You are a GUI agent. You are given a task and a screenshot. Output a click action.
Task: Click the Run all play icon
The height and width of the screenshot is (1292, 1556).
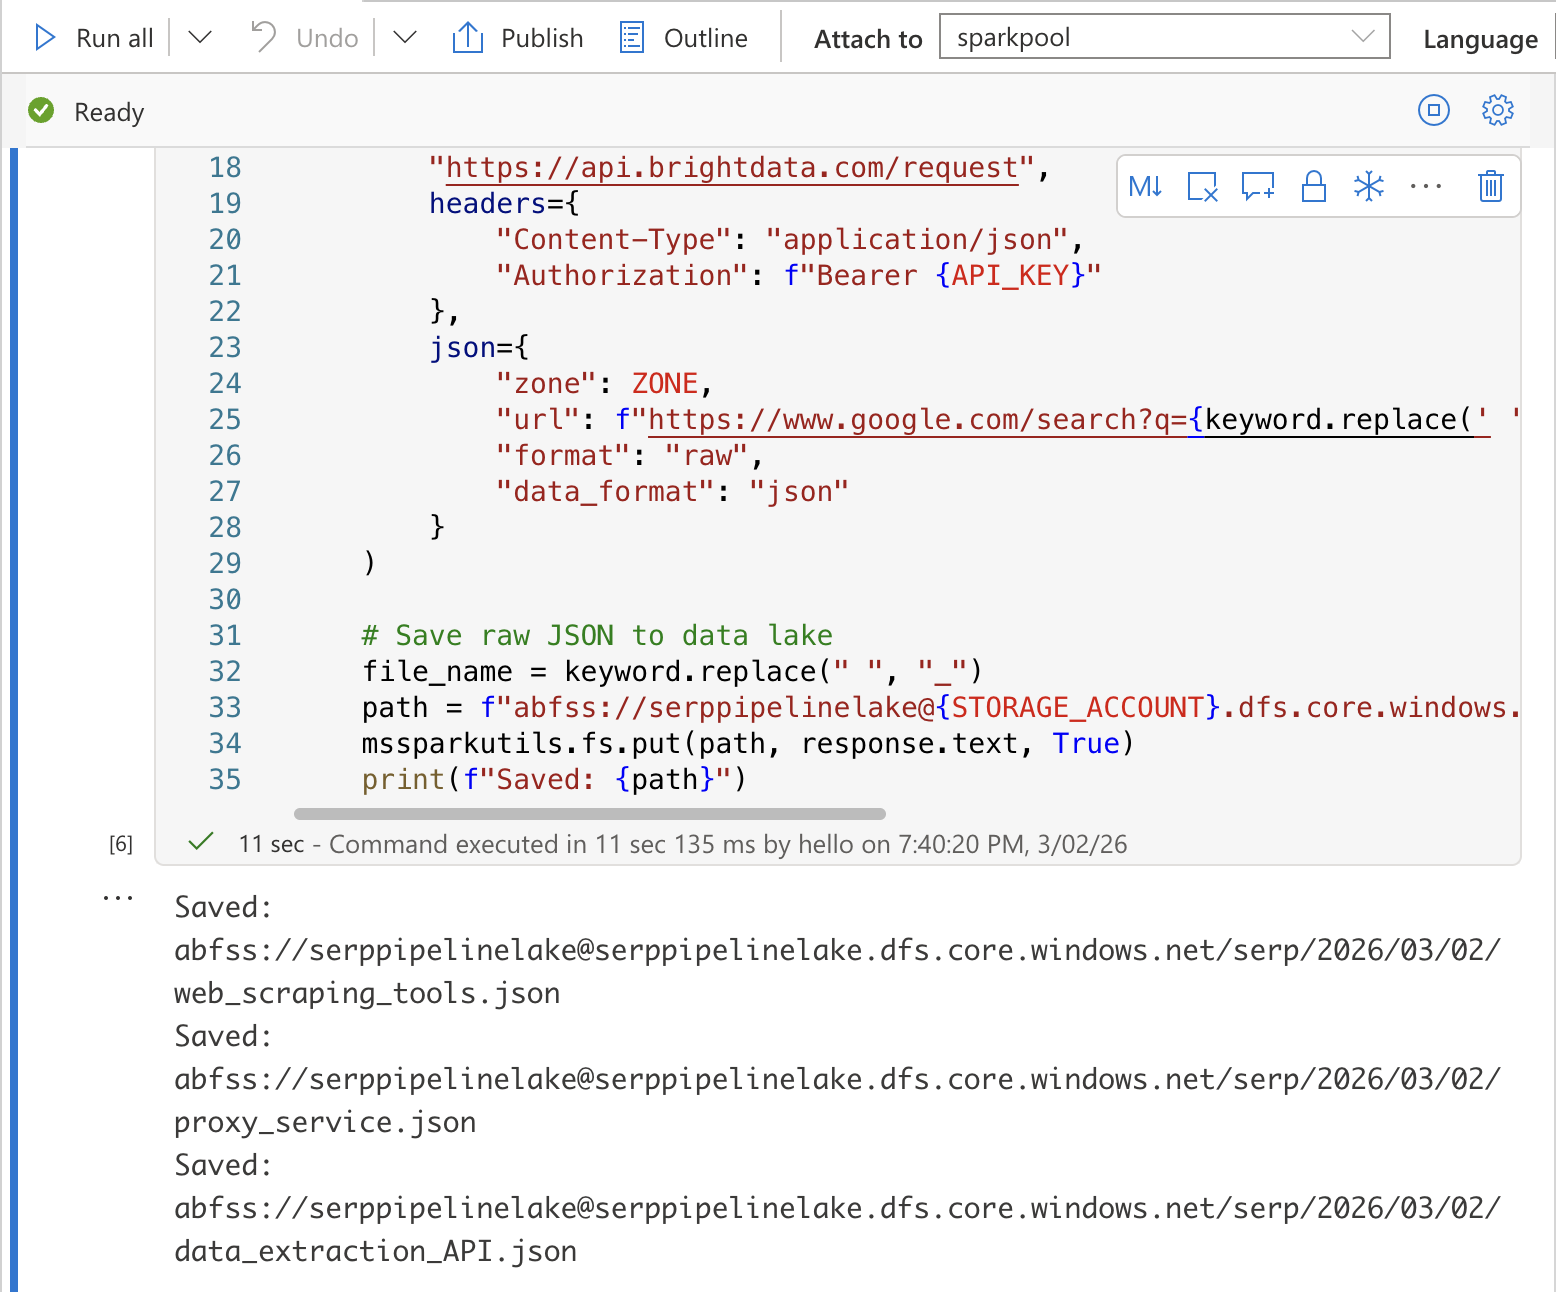point(45,38)
